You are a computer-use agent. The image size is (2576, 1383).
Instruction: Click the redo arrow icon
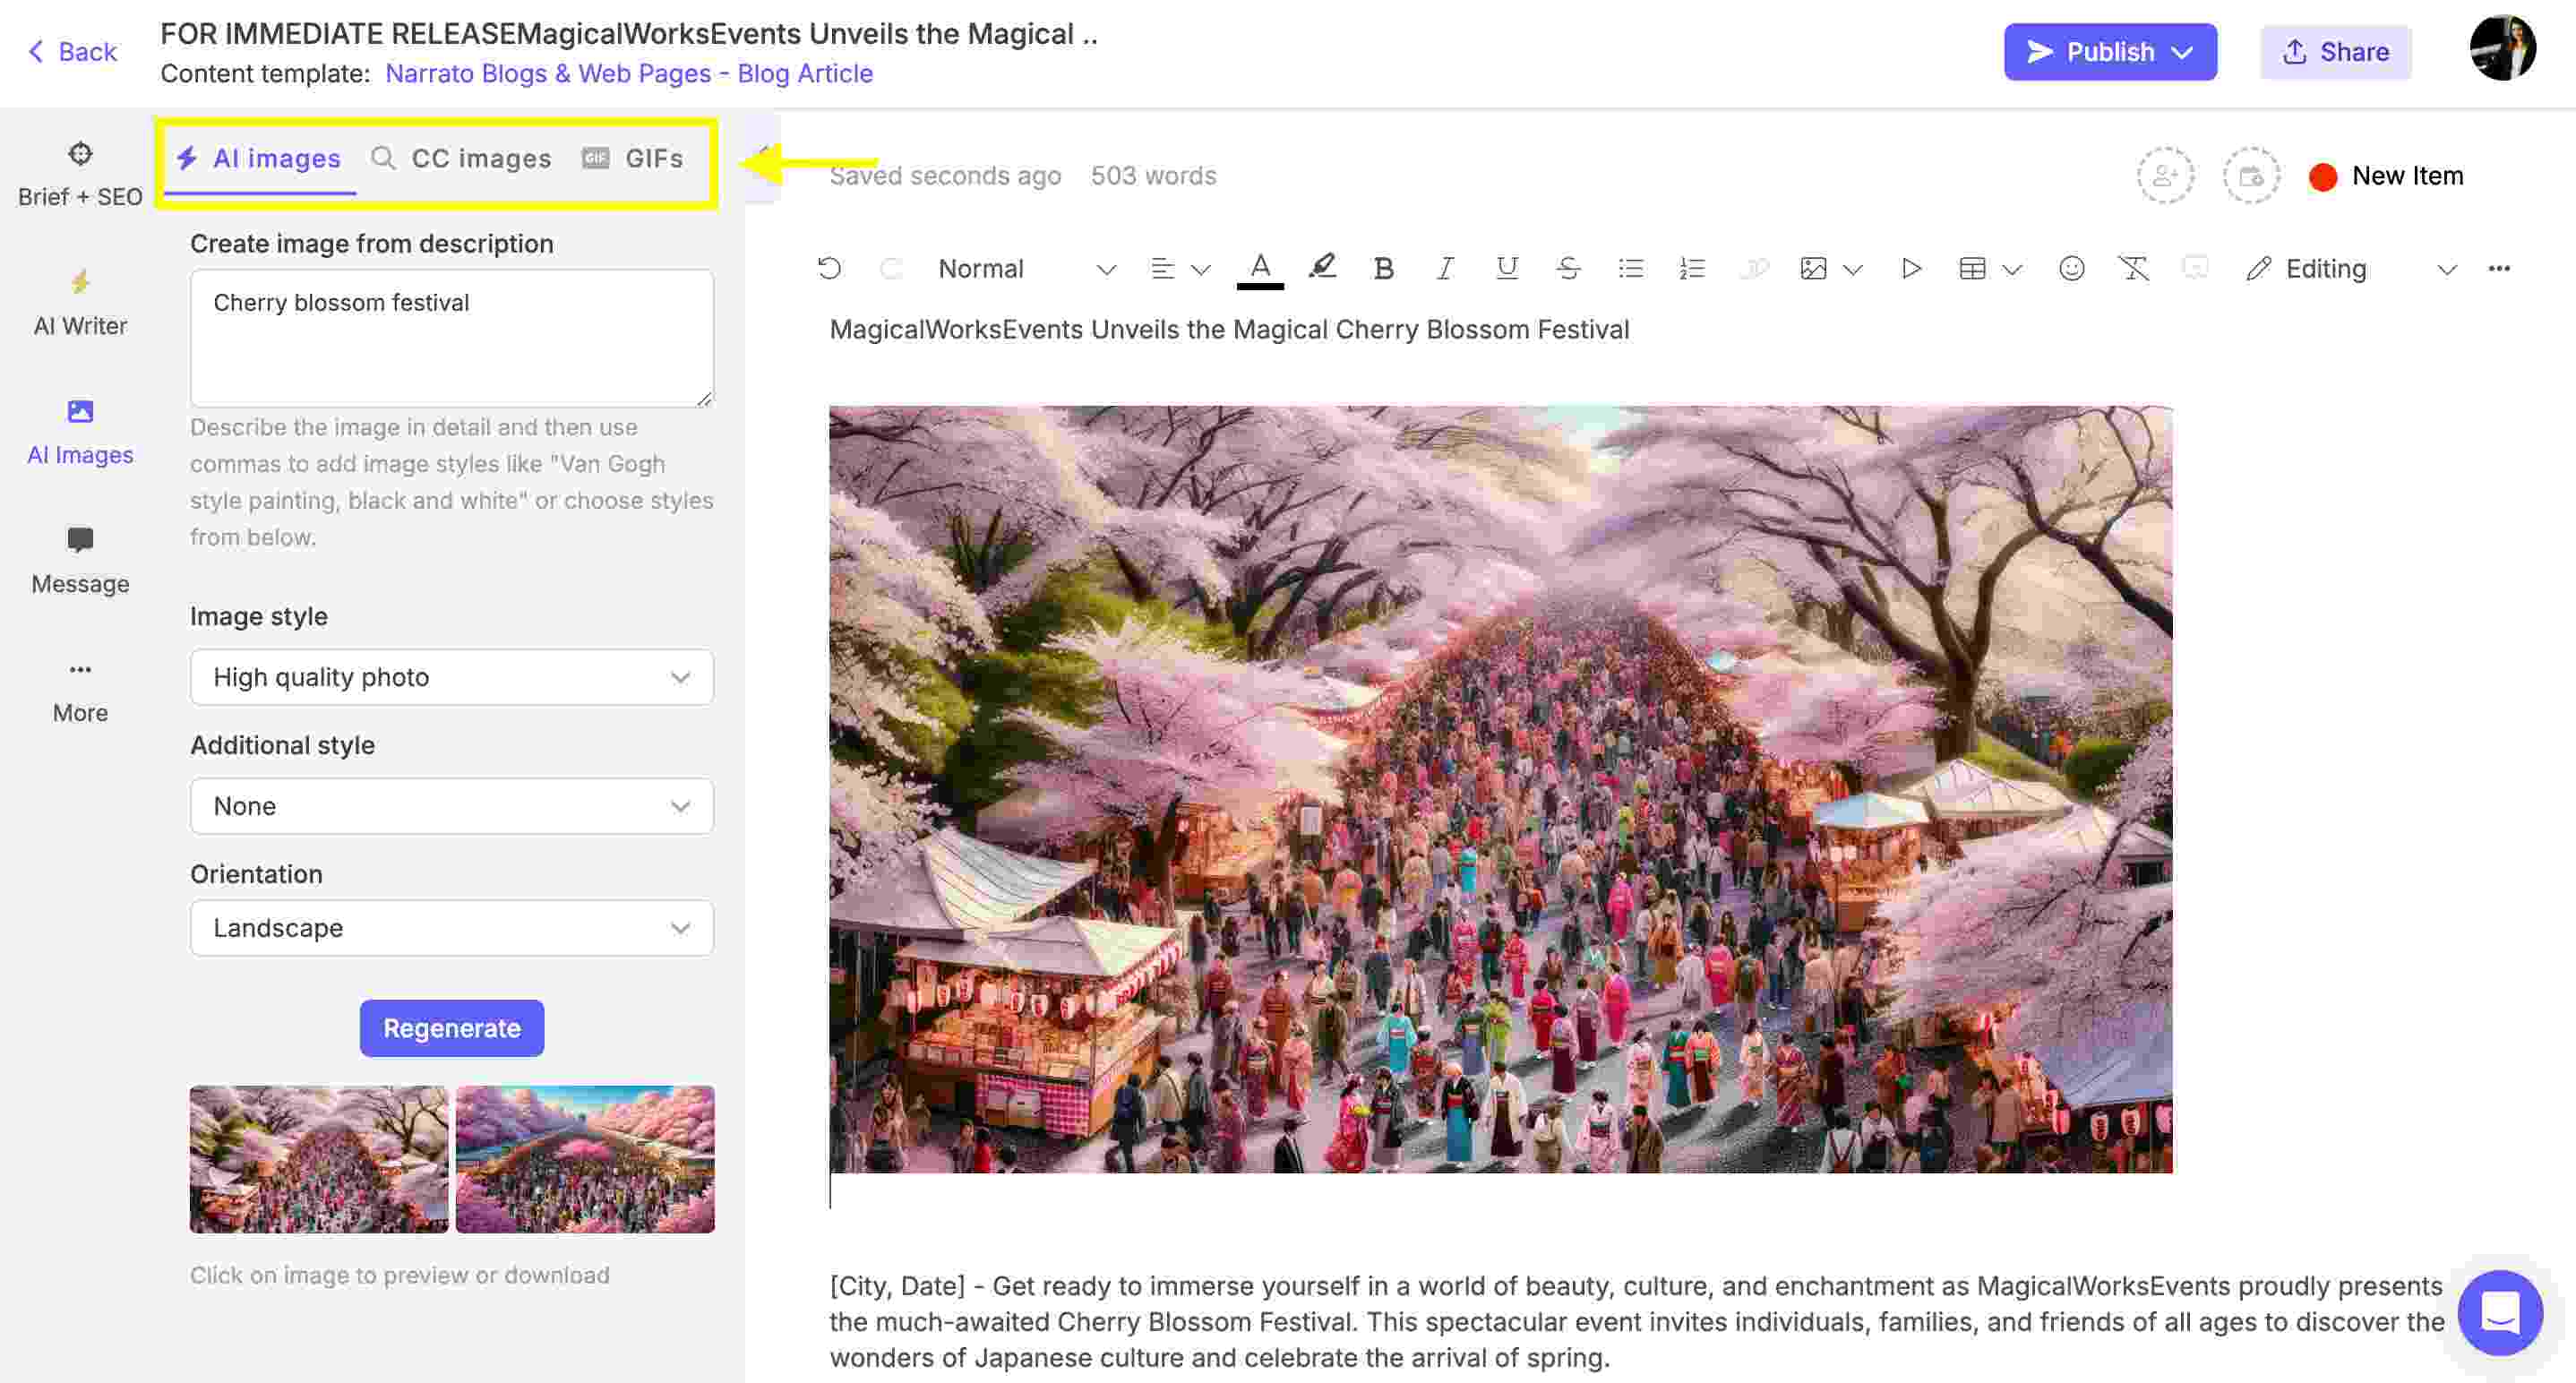point(891,268)
